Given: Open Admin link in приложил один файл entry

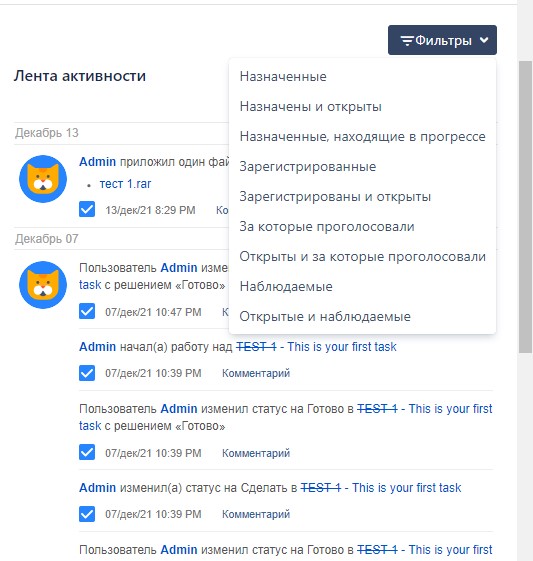Looking at the screenshot, I should [97, 162].
